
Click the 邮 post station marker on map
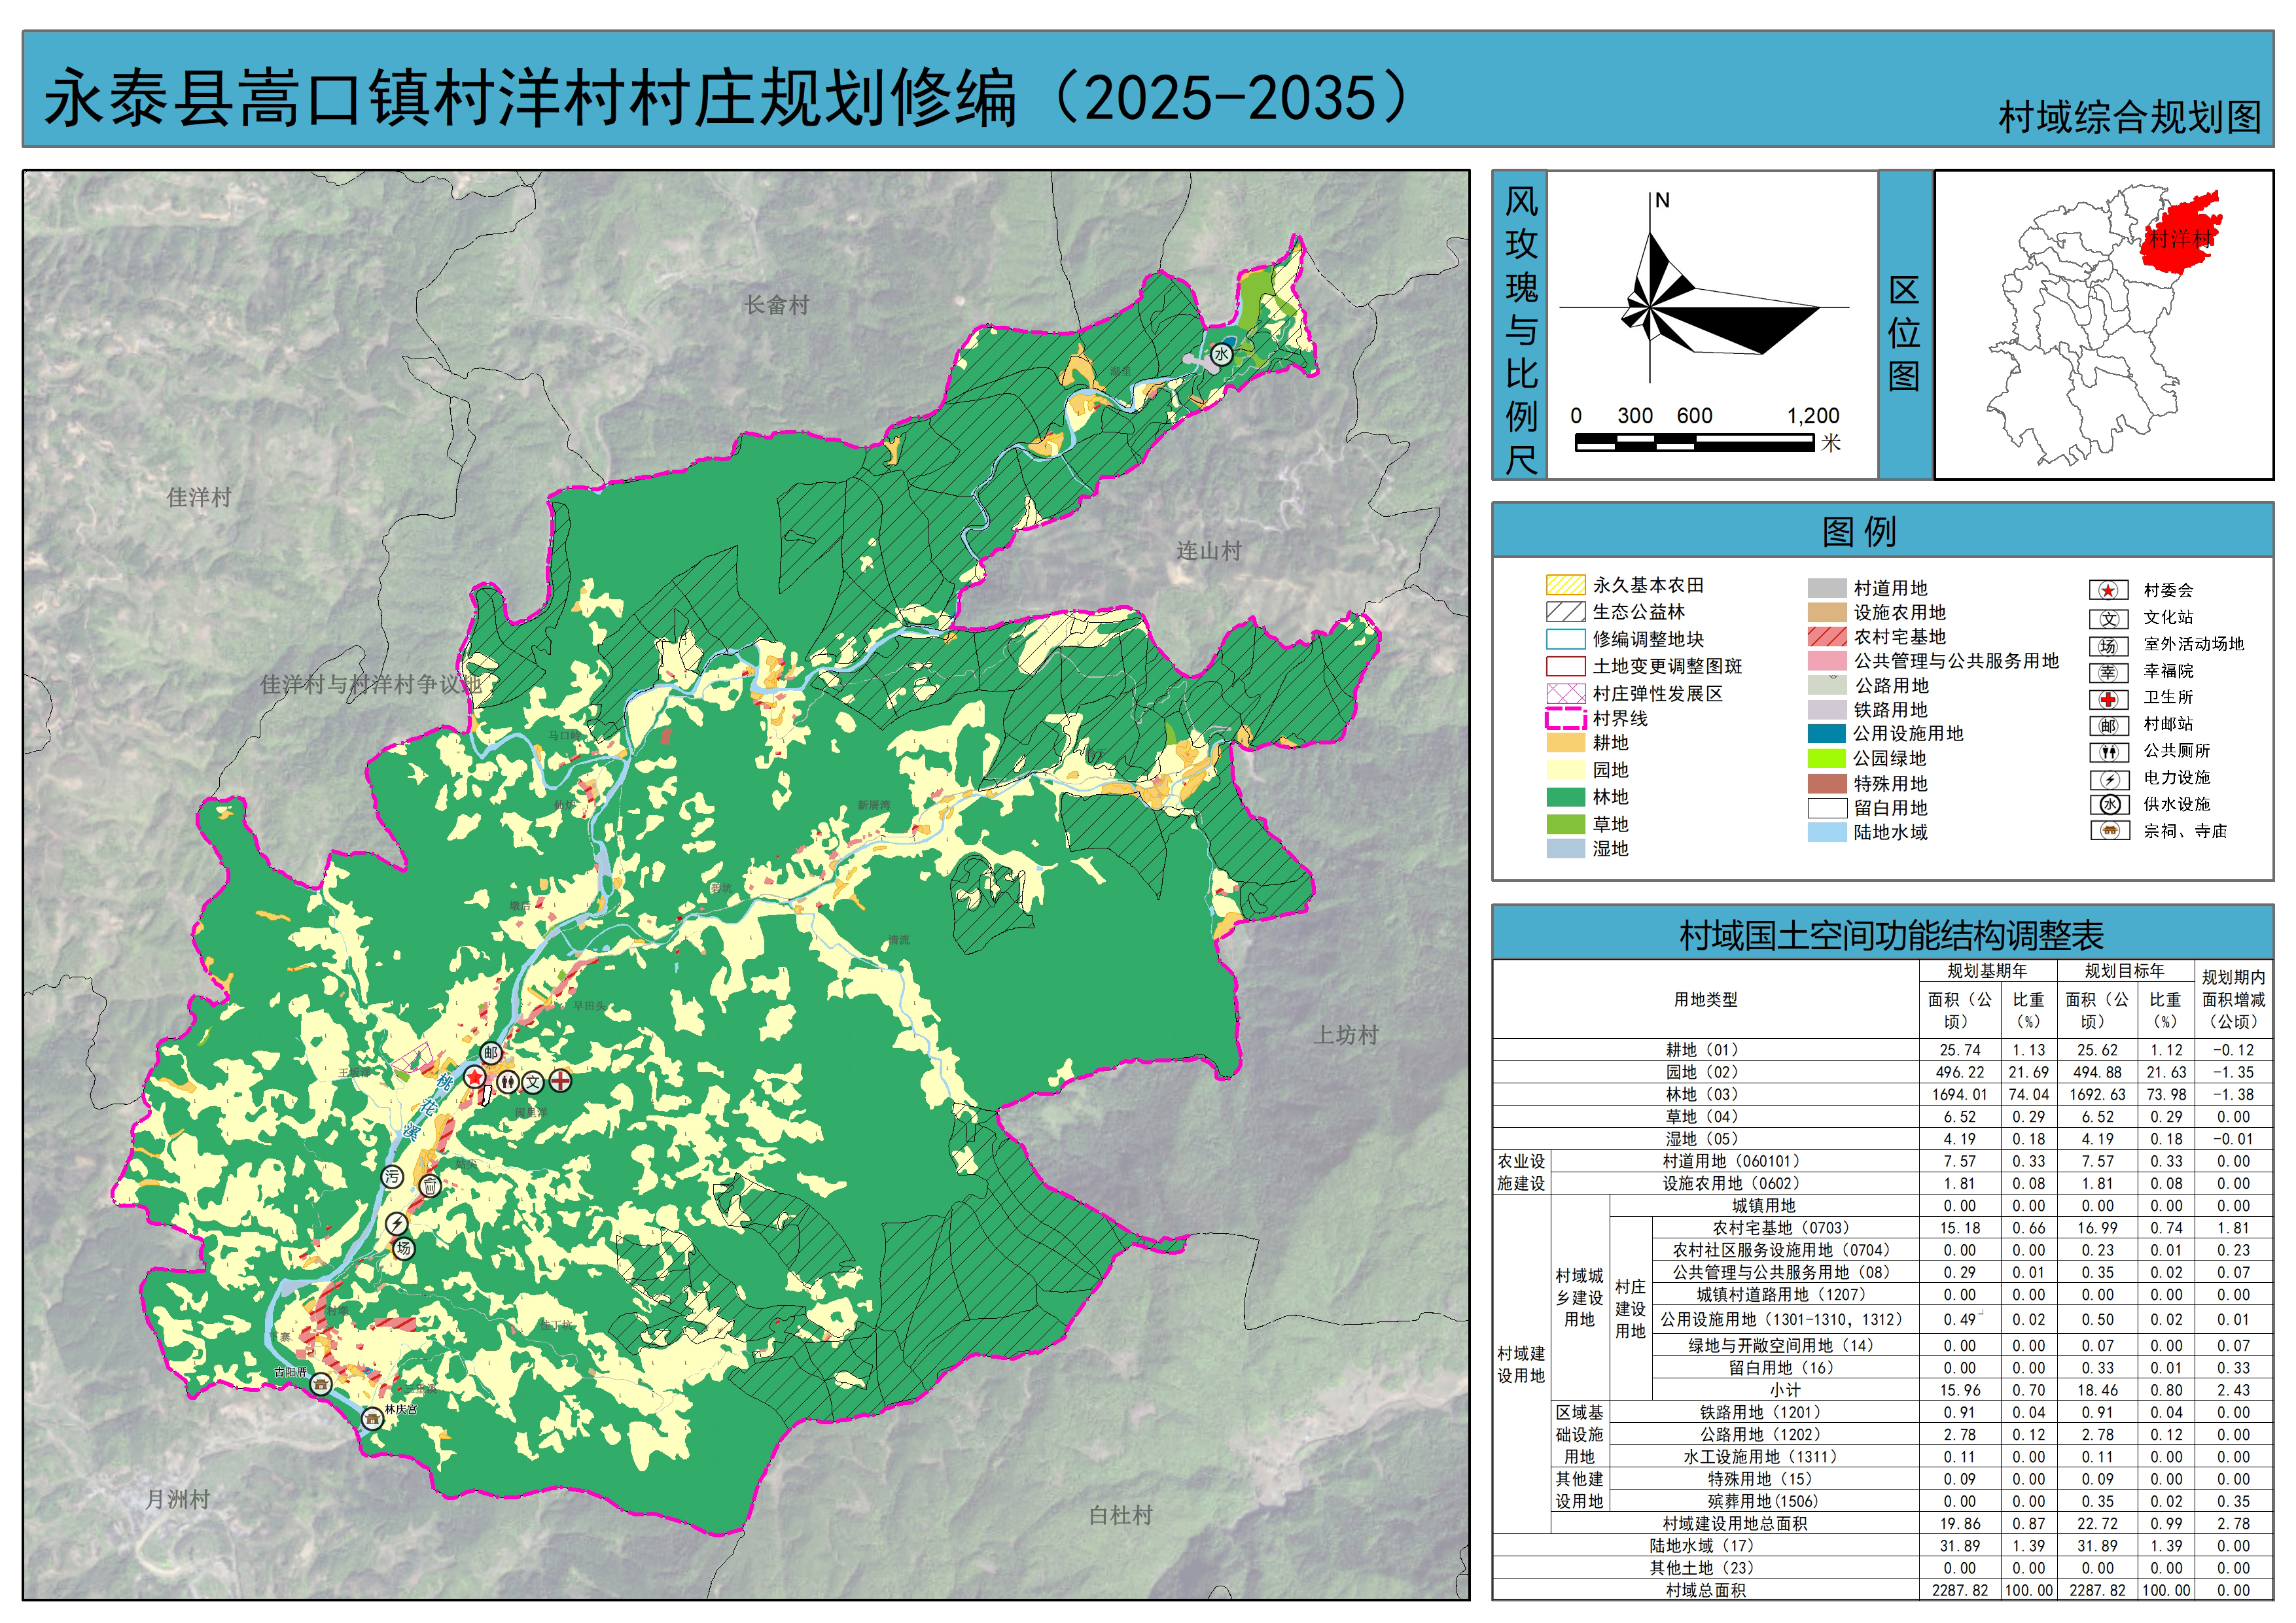pos(490,1053)
